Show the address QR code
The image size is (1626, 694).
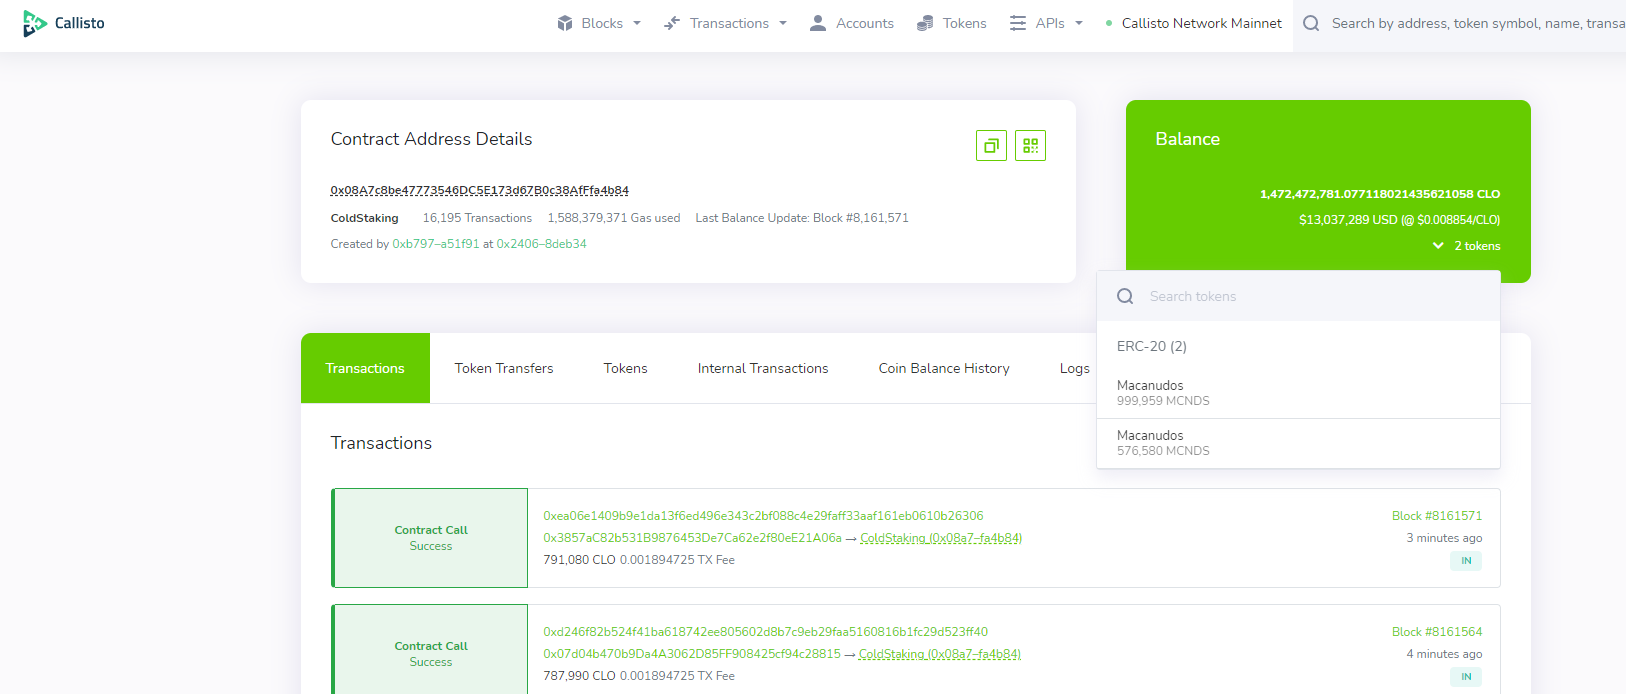[1030, 146]
